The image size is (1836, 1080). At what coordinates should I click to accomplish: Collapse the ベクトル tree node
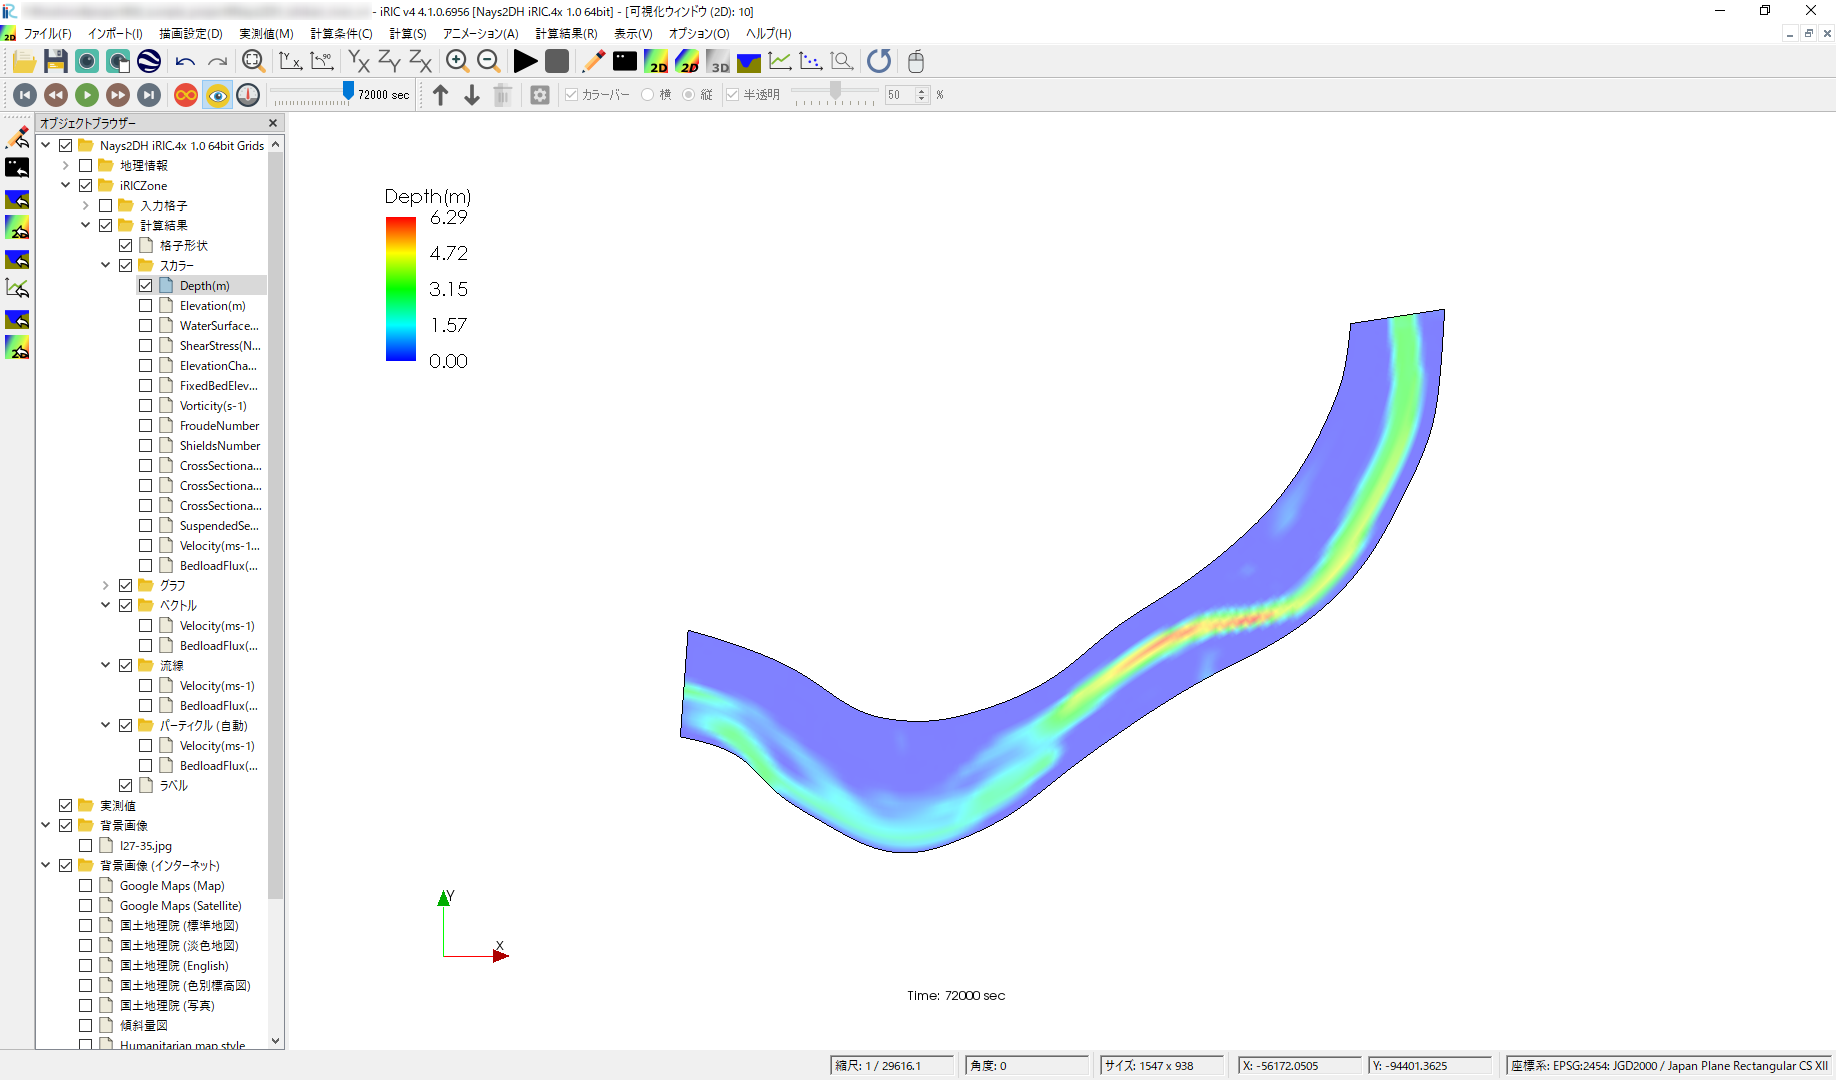(x=106, y=606)
